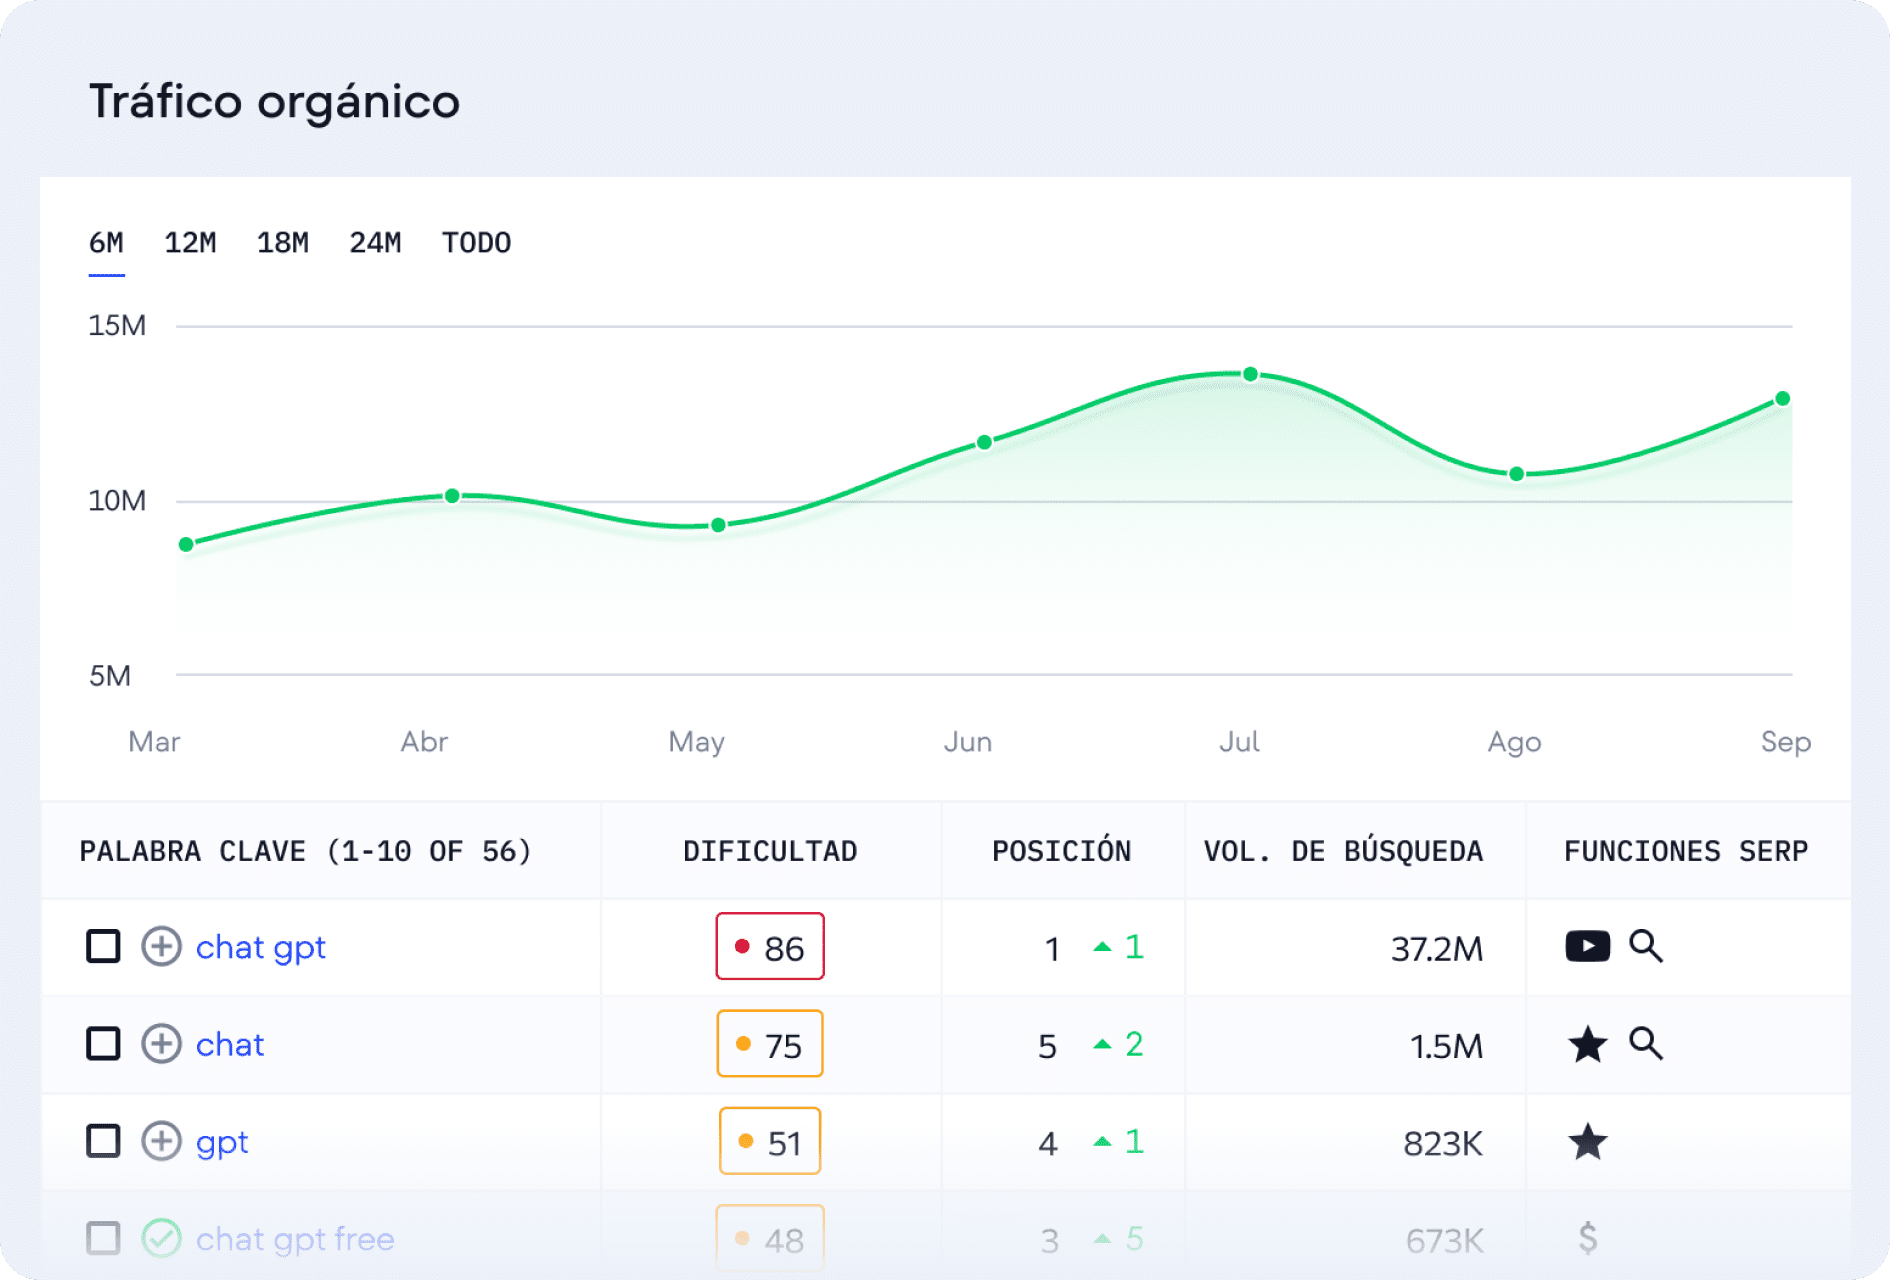This screenshot has width=1890, height=1280.
Task: Click the star SERP icon for gpt
Action: (1588, 1141)
